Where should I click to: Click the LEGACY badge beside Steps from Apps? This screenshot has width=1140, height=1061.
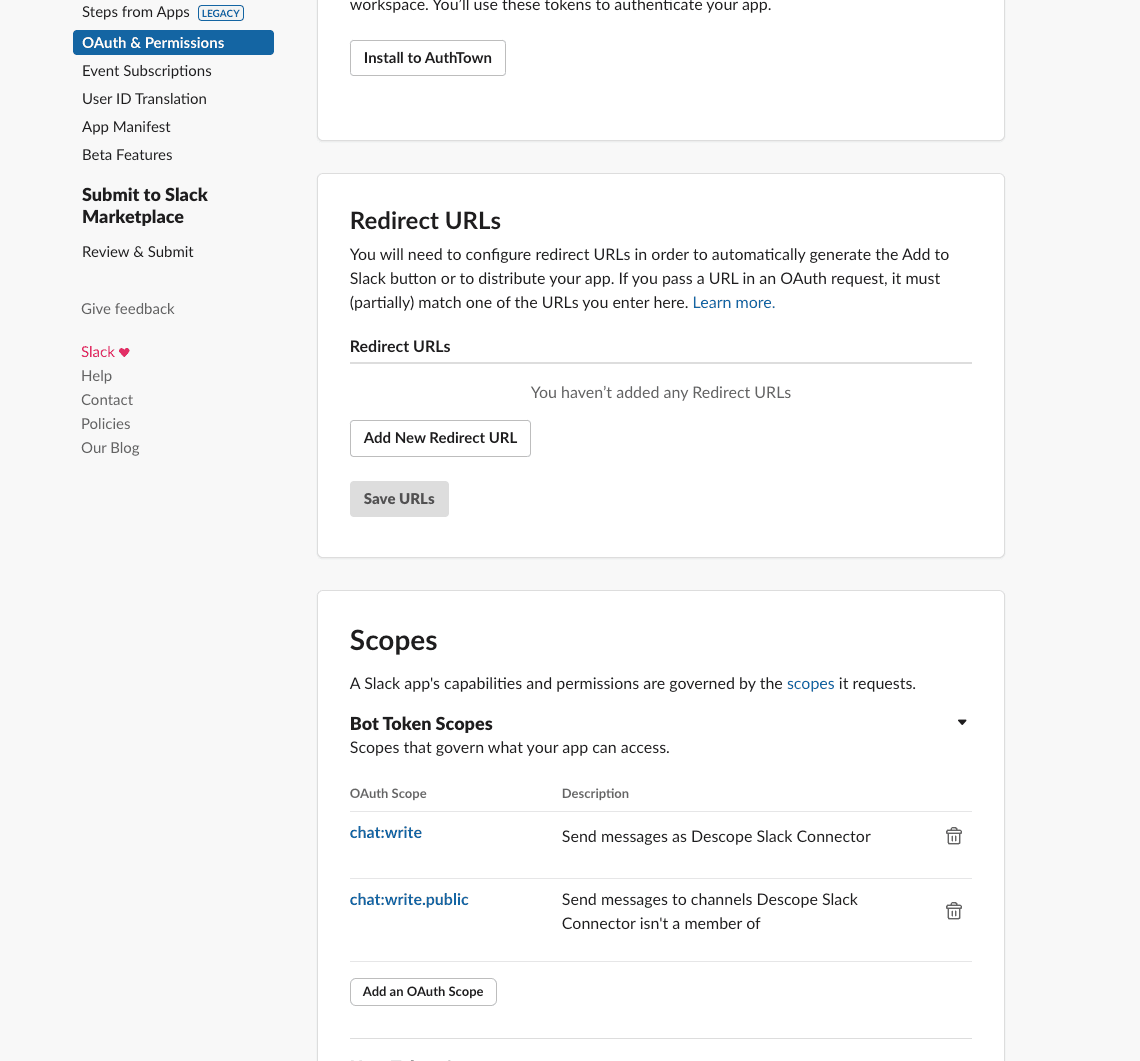220,12
